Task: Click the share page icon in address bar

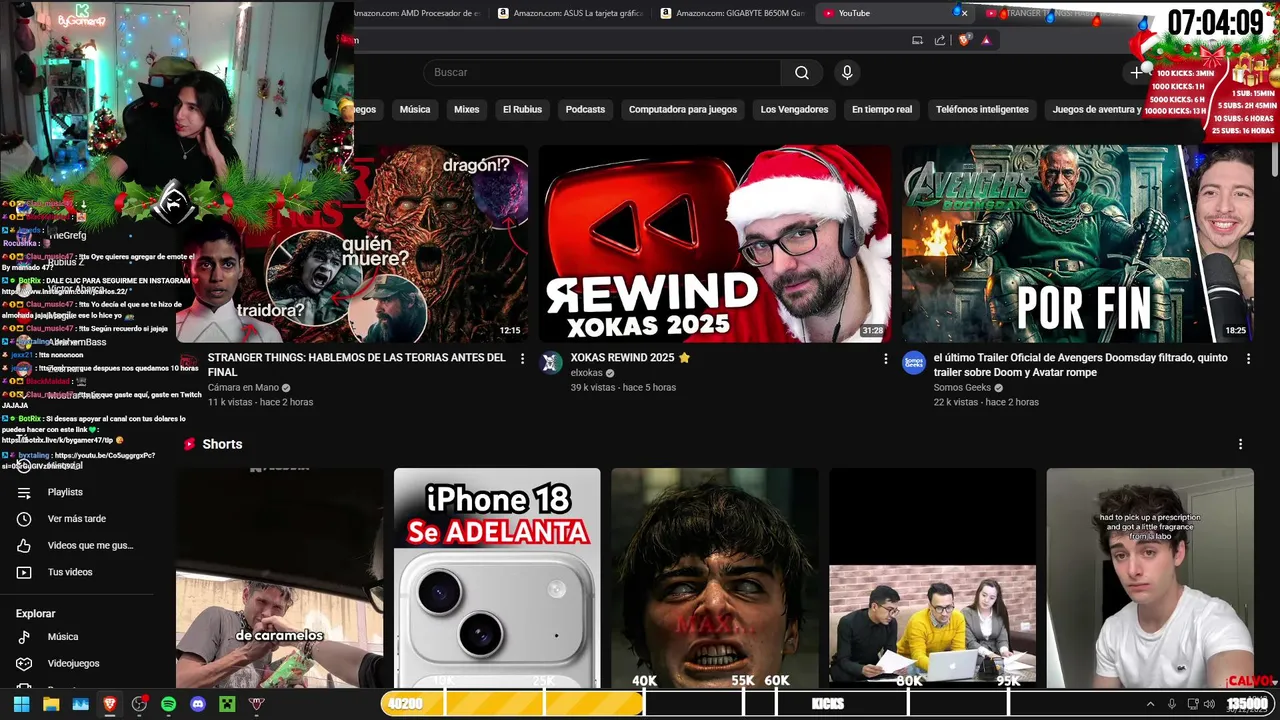Action: click(940, 40)
